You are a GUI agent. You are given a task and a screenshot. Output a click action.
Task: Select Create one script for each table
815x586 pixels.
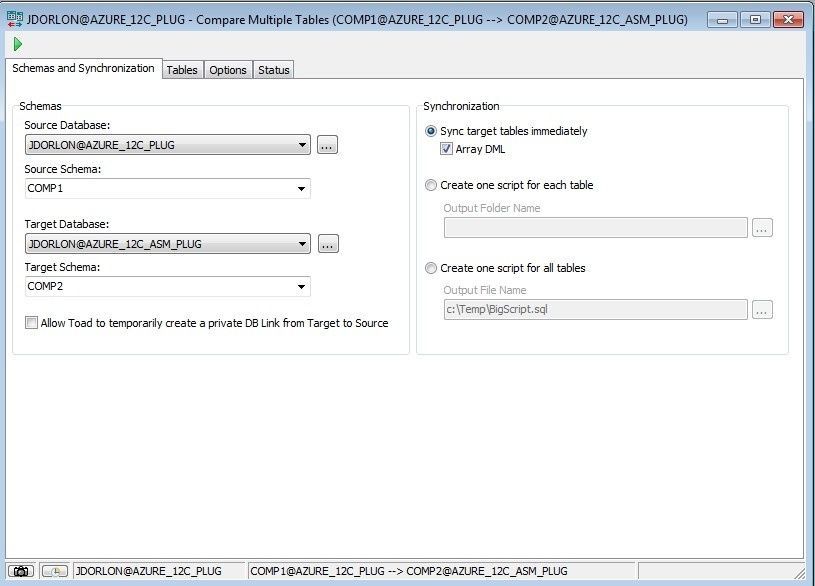pos(431,185)
